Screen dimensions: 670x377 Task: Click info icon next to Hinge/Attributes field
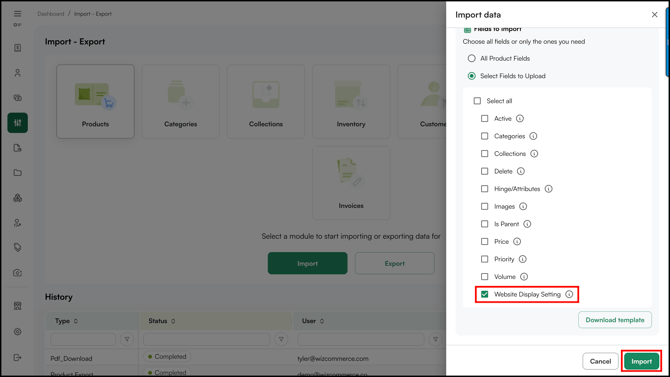point(549,188)
